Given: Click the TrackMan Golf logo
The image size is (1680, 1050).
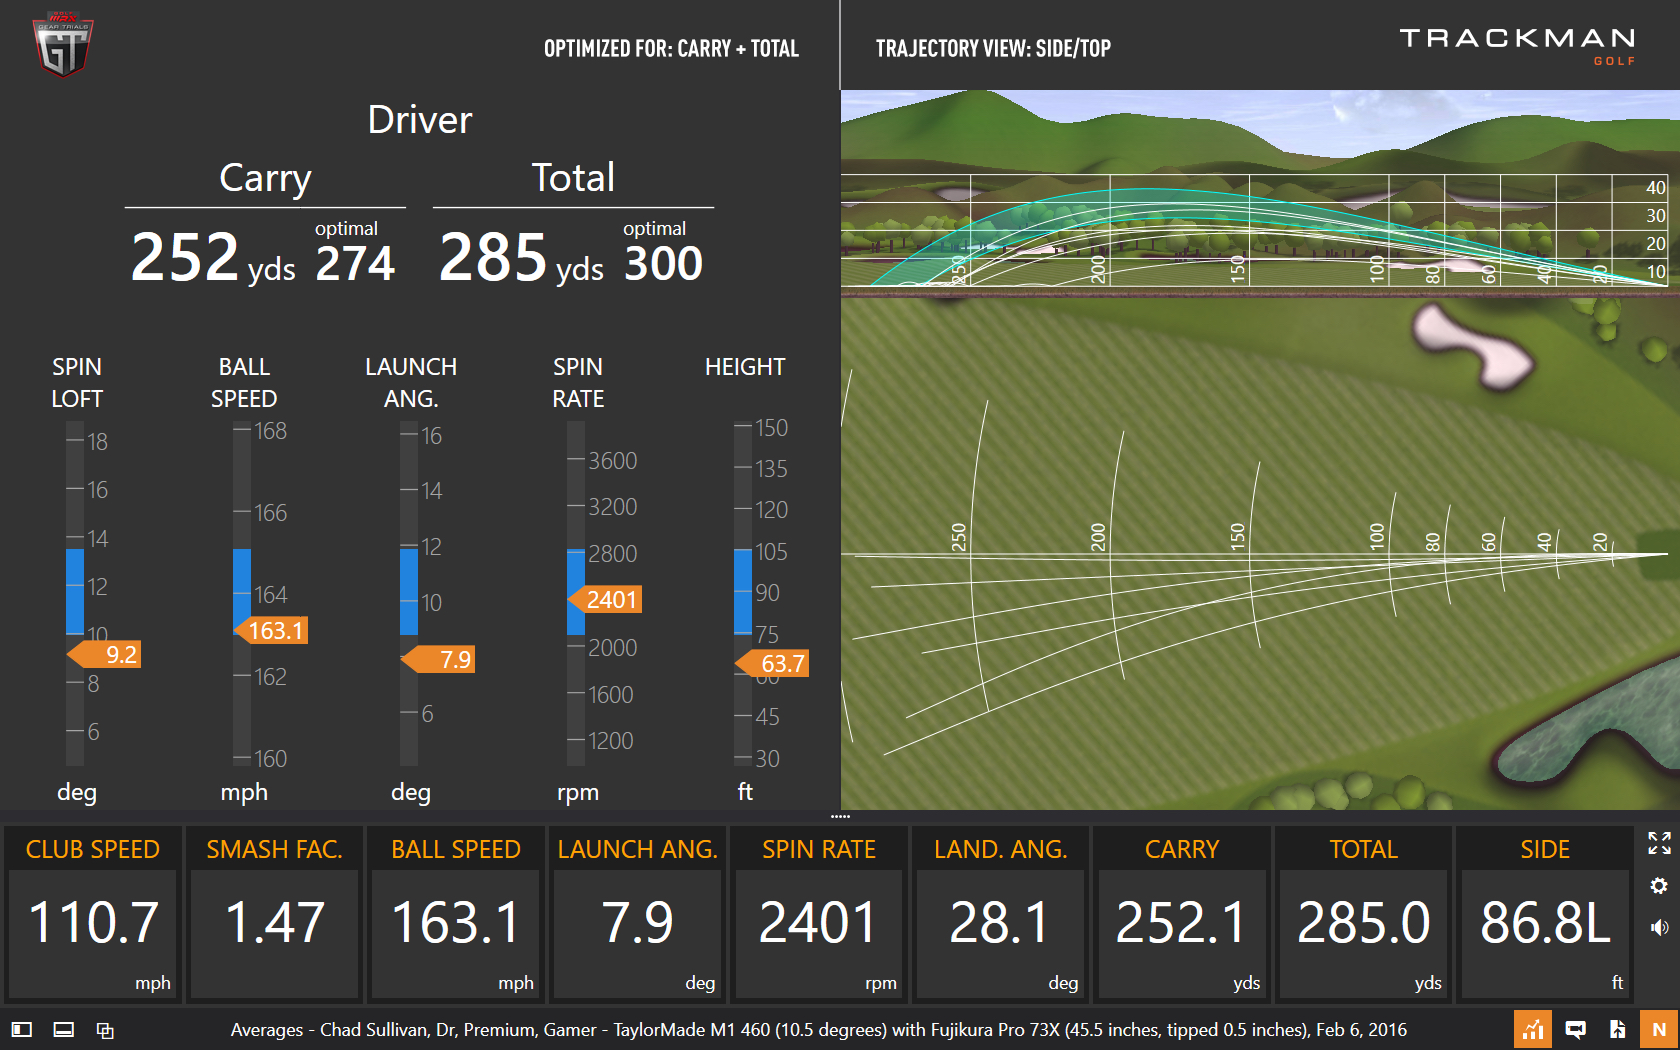Looking at the screenshot, I should tap(1517, 46).
